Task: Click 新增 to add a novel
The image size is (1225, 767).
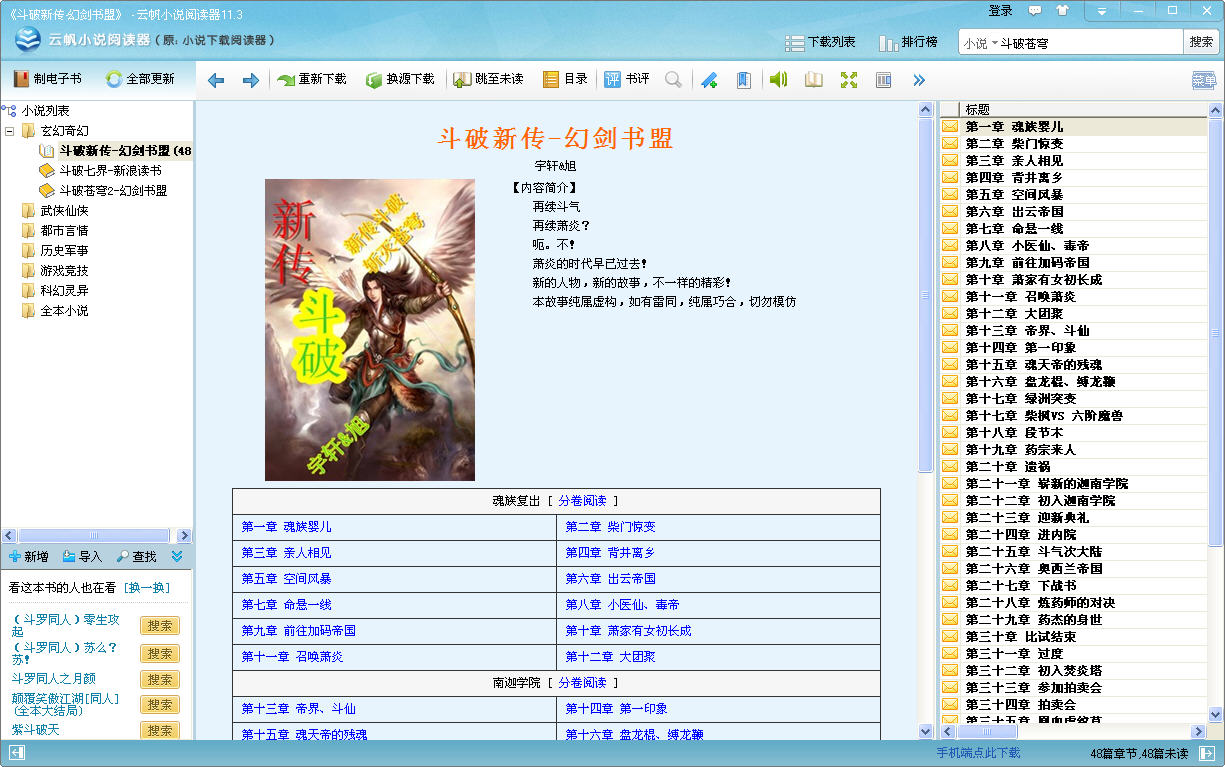Action: [28, 556]
